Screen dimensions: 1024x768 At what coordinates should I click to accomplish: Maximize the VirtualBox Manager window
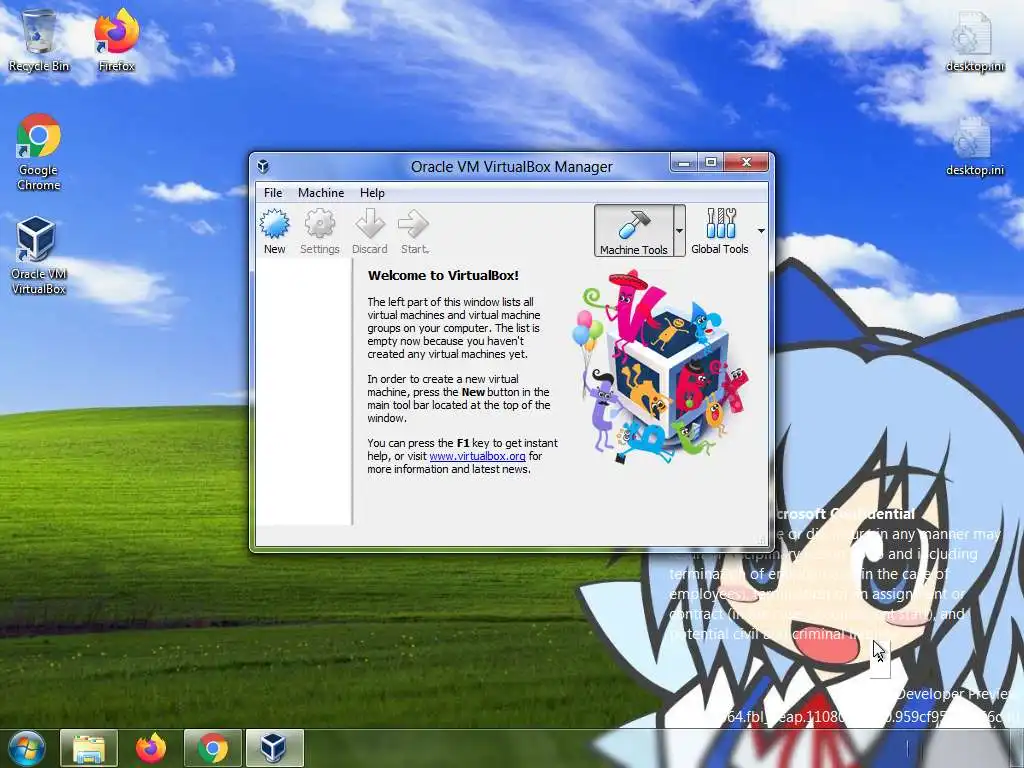click(x=711, y=163)
